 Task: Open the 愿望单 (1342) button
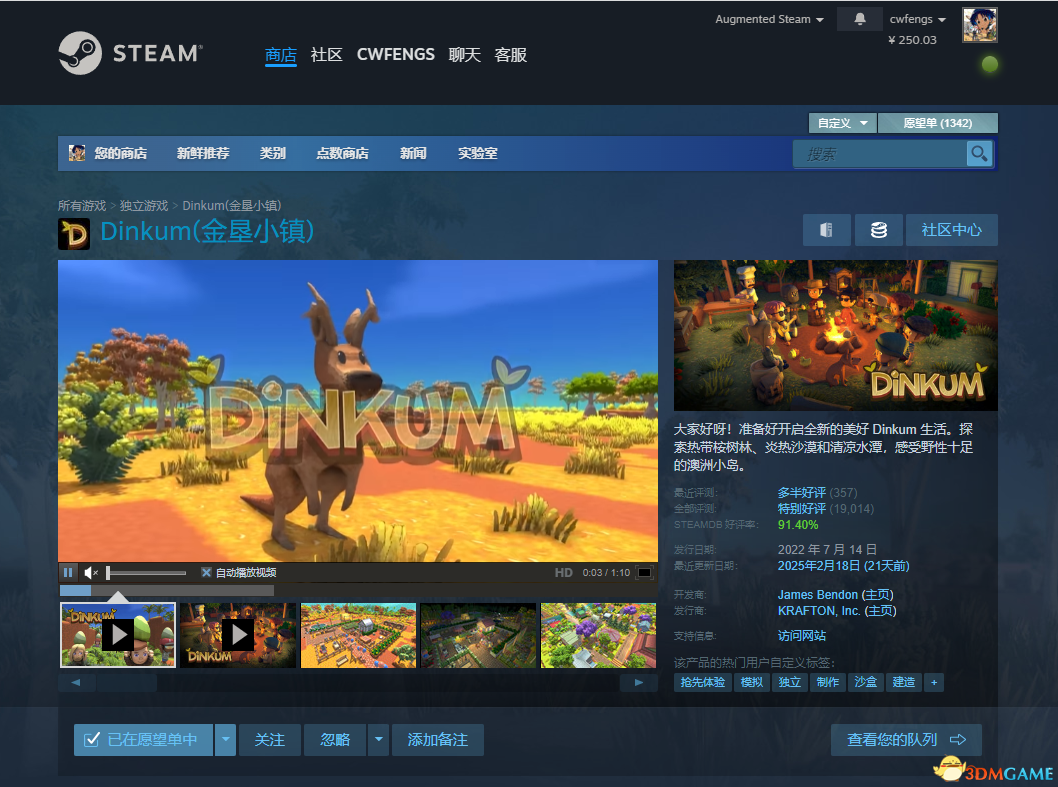938,123
